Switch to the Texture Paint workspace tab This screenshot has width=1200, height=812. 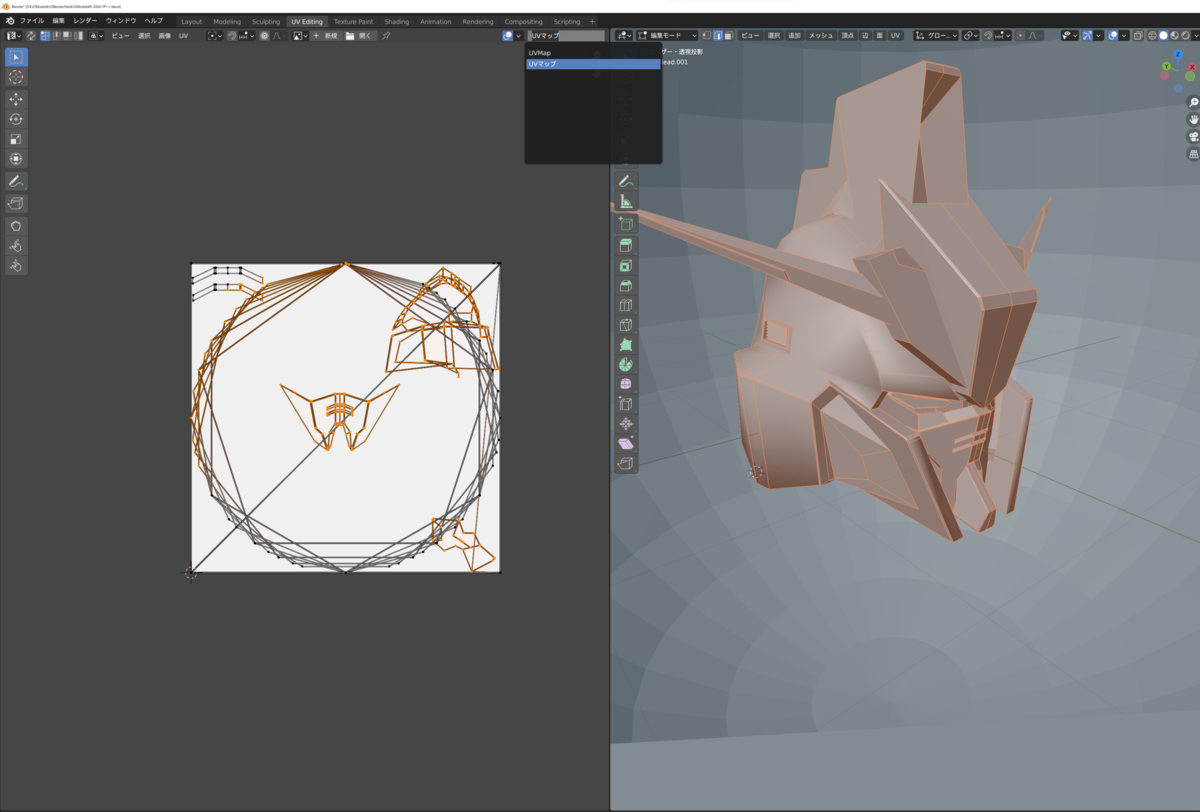pos(353,21)
